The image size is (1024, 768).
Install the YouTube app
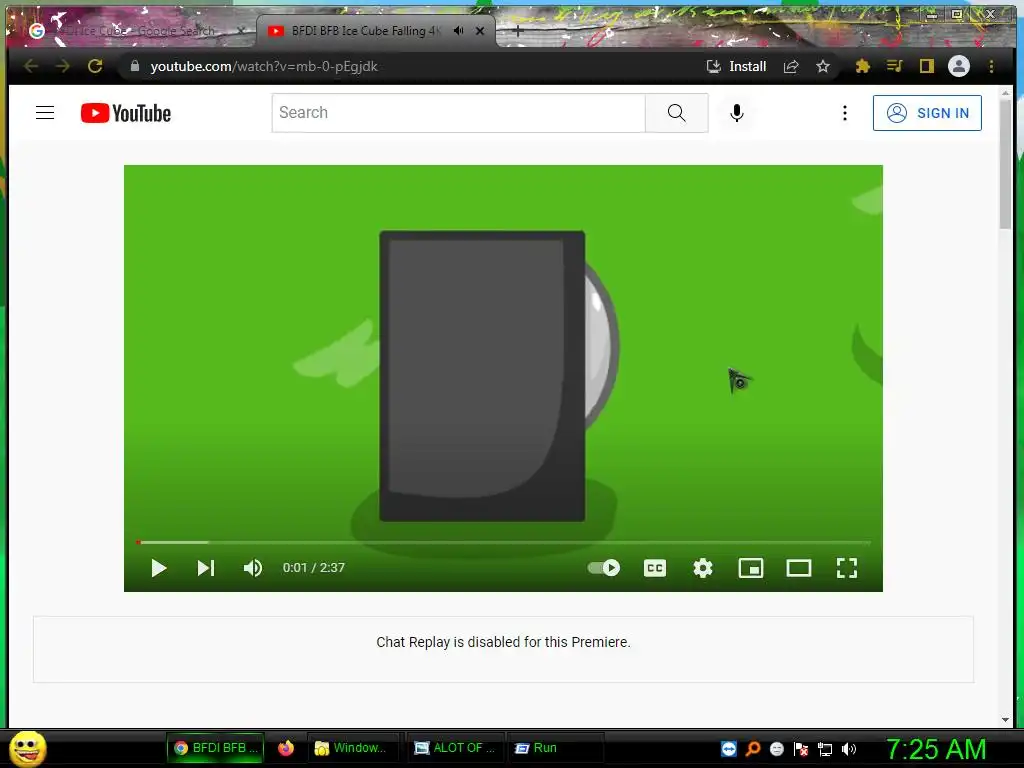pos(736,66)
